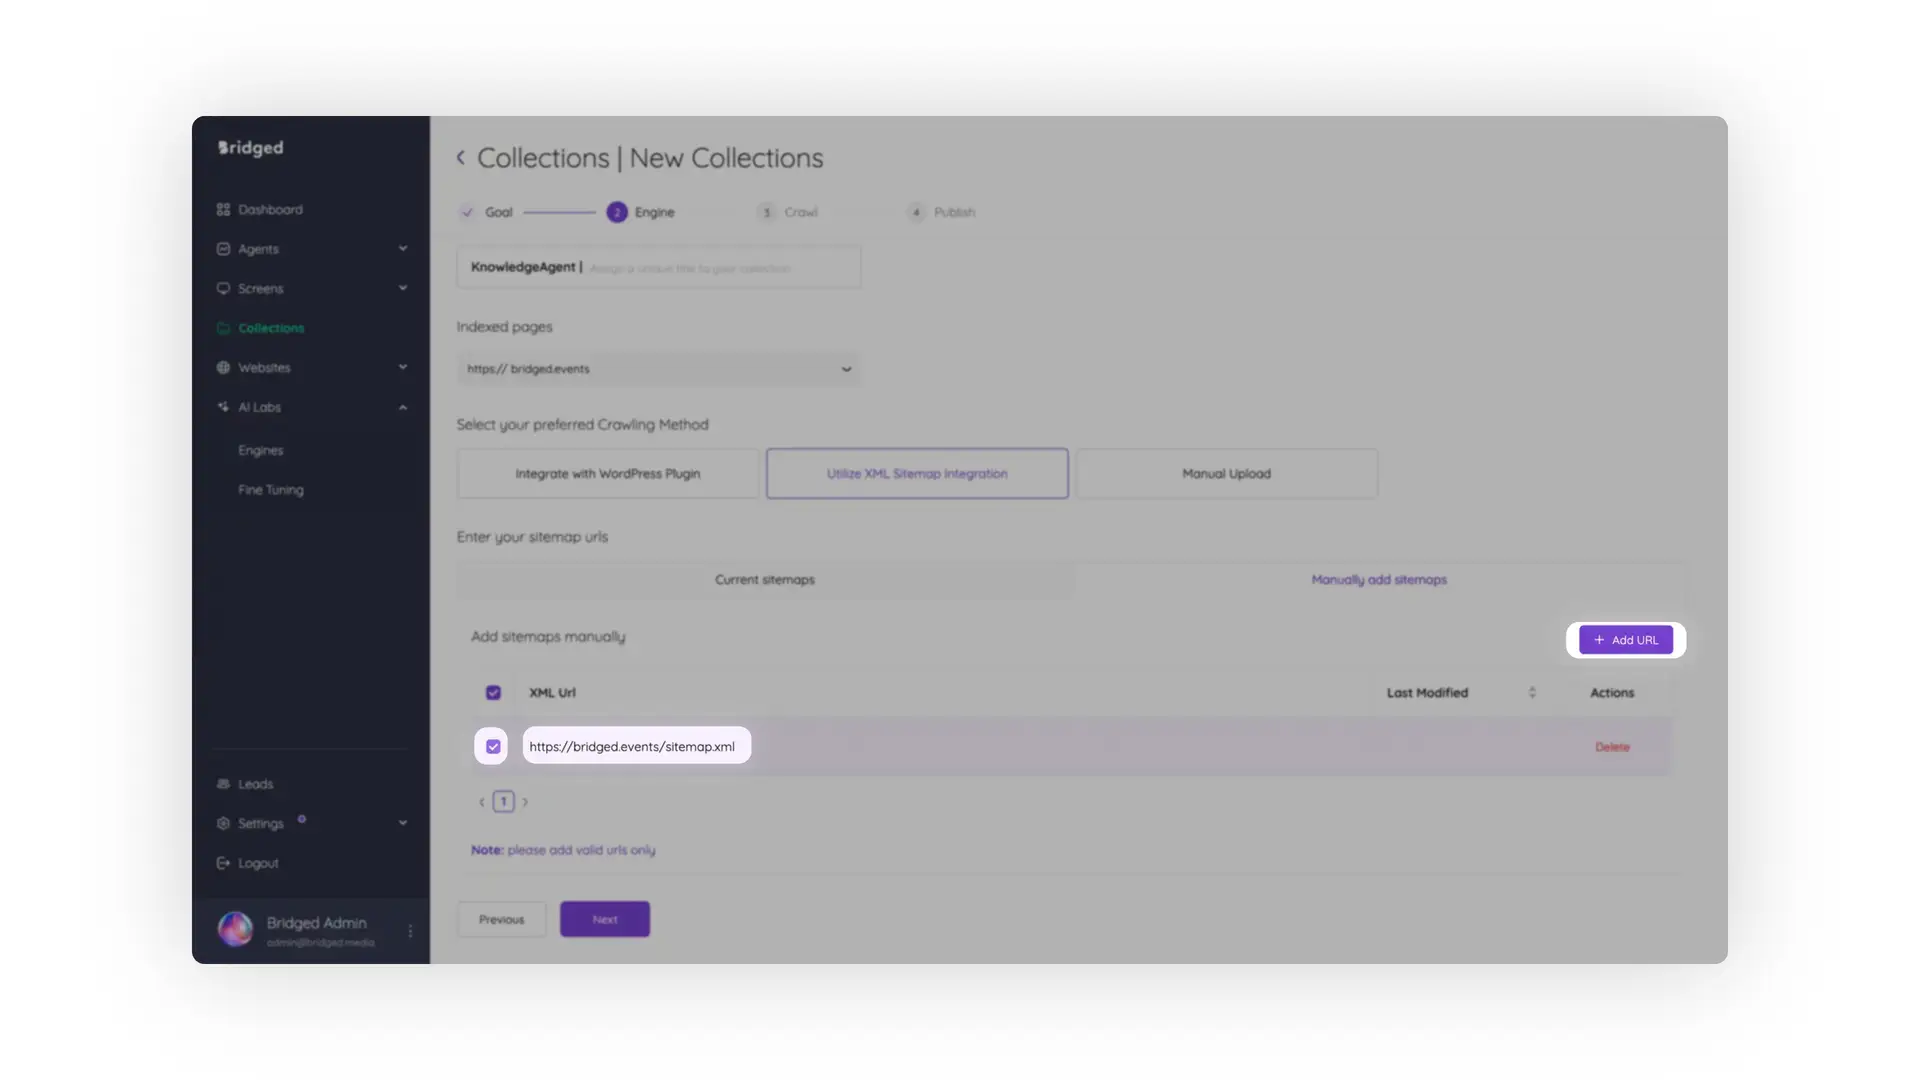1920x1080 pixels.
Task: Open the Dashboard from the sidebar
Action: click(x=224, y=209)
